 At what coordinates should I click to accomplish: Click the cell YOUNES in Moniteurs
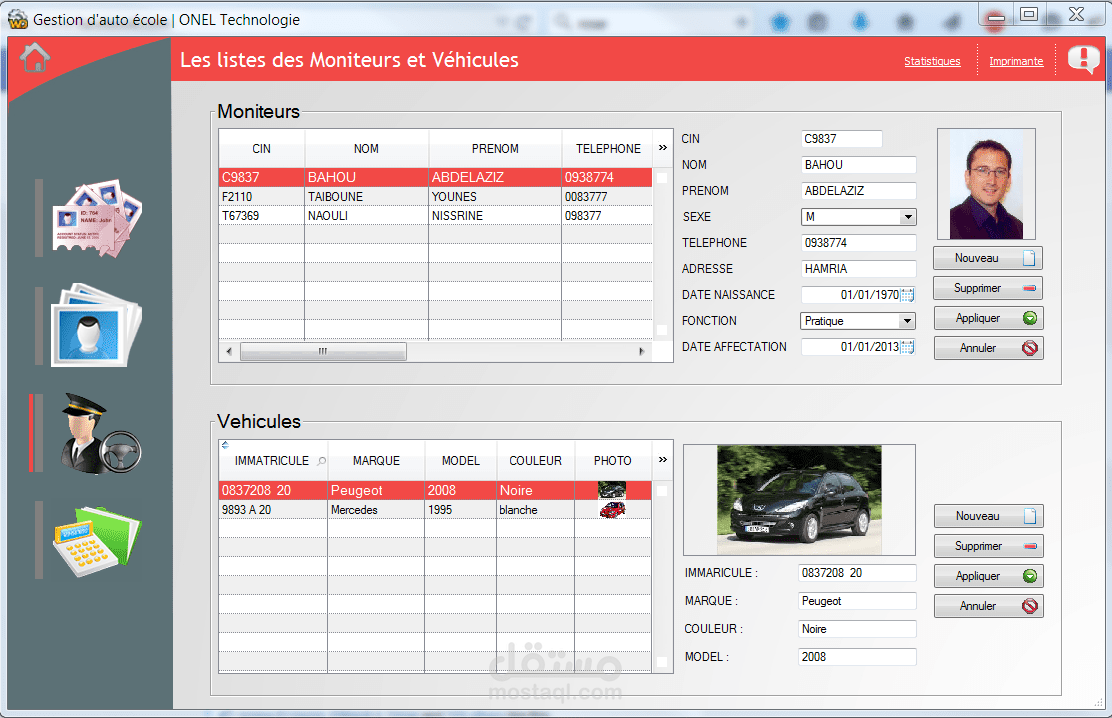click(x=495, y=197)
